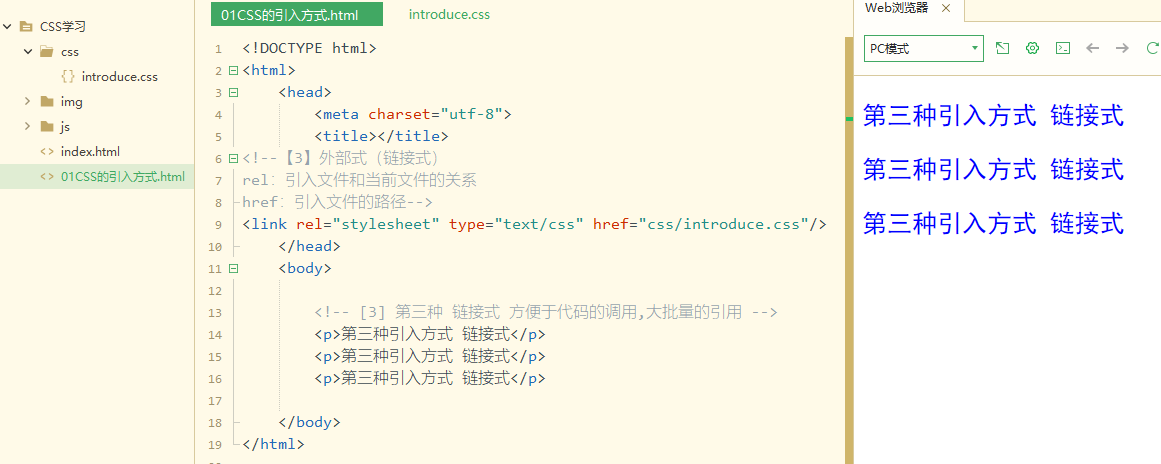Screen dimensions: 1161x464
Task: Refresh the built-in web browser preview
Action: tap(1152, 48)
